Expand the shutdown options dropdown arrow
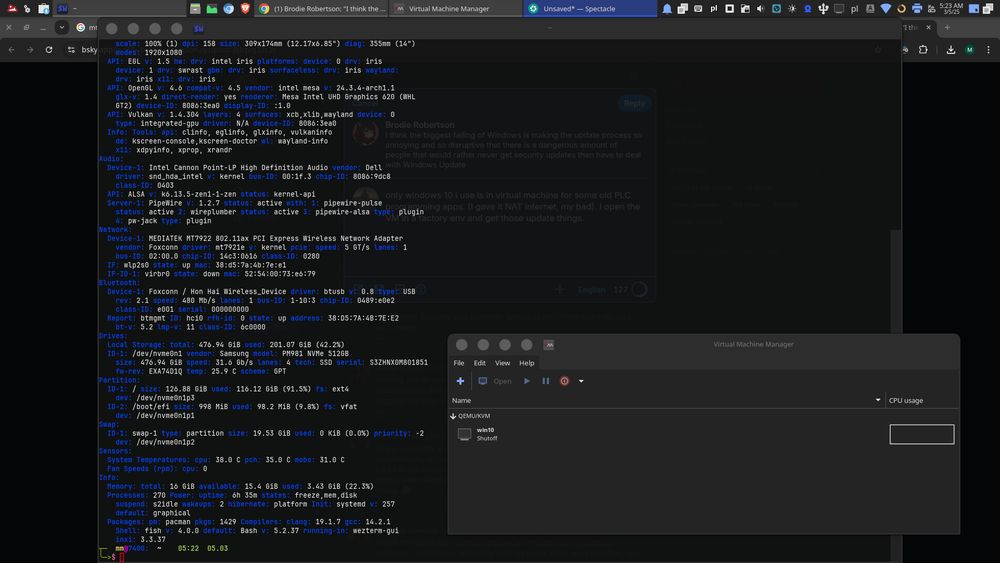The width and height of the screenshot is (1000, 563). (x=581, y=381)
